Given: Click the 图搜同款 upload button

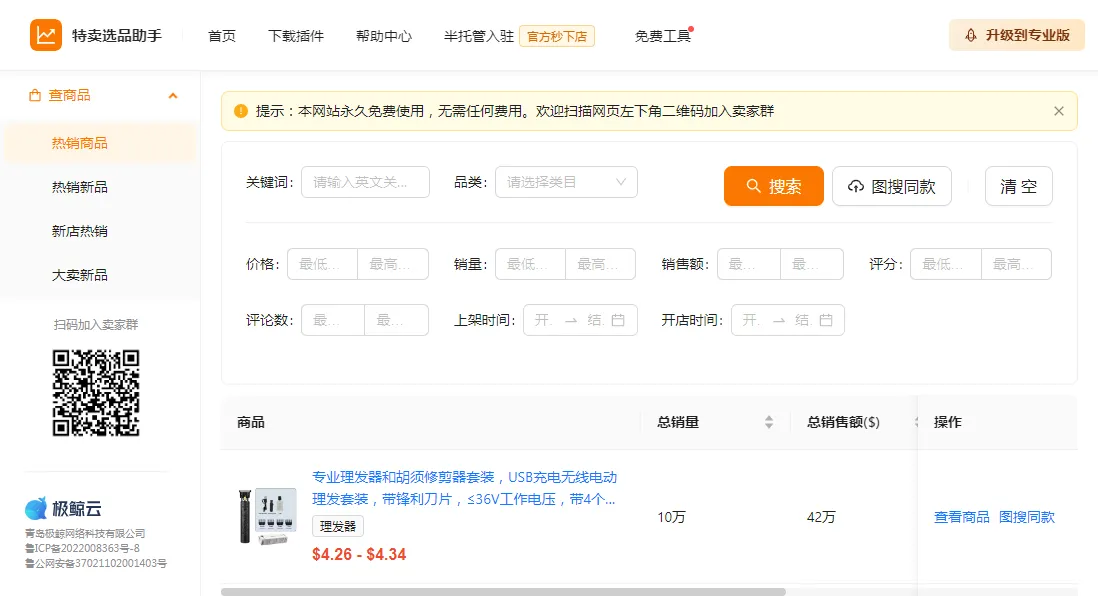Looking at the screenshot, I should click(x=891, y=186).
